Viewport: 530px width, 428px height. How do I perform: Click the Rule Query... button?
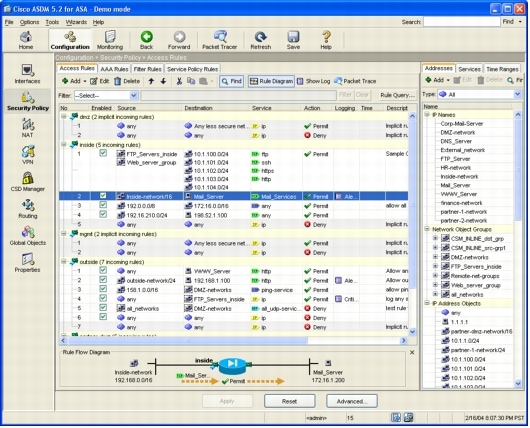point(398,95)
